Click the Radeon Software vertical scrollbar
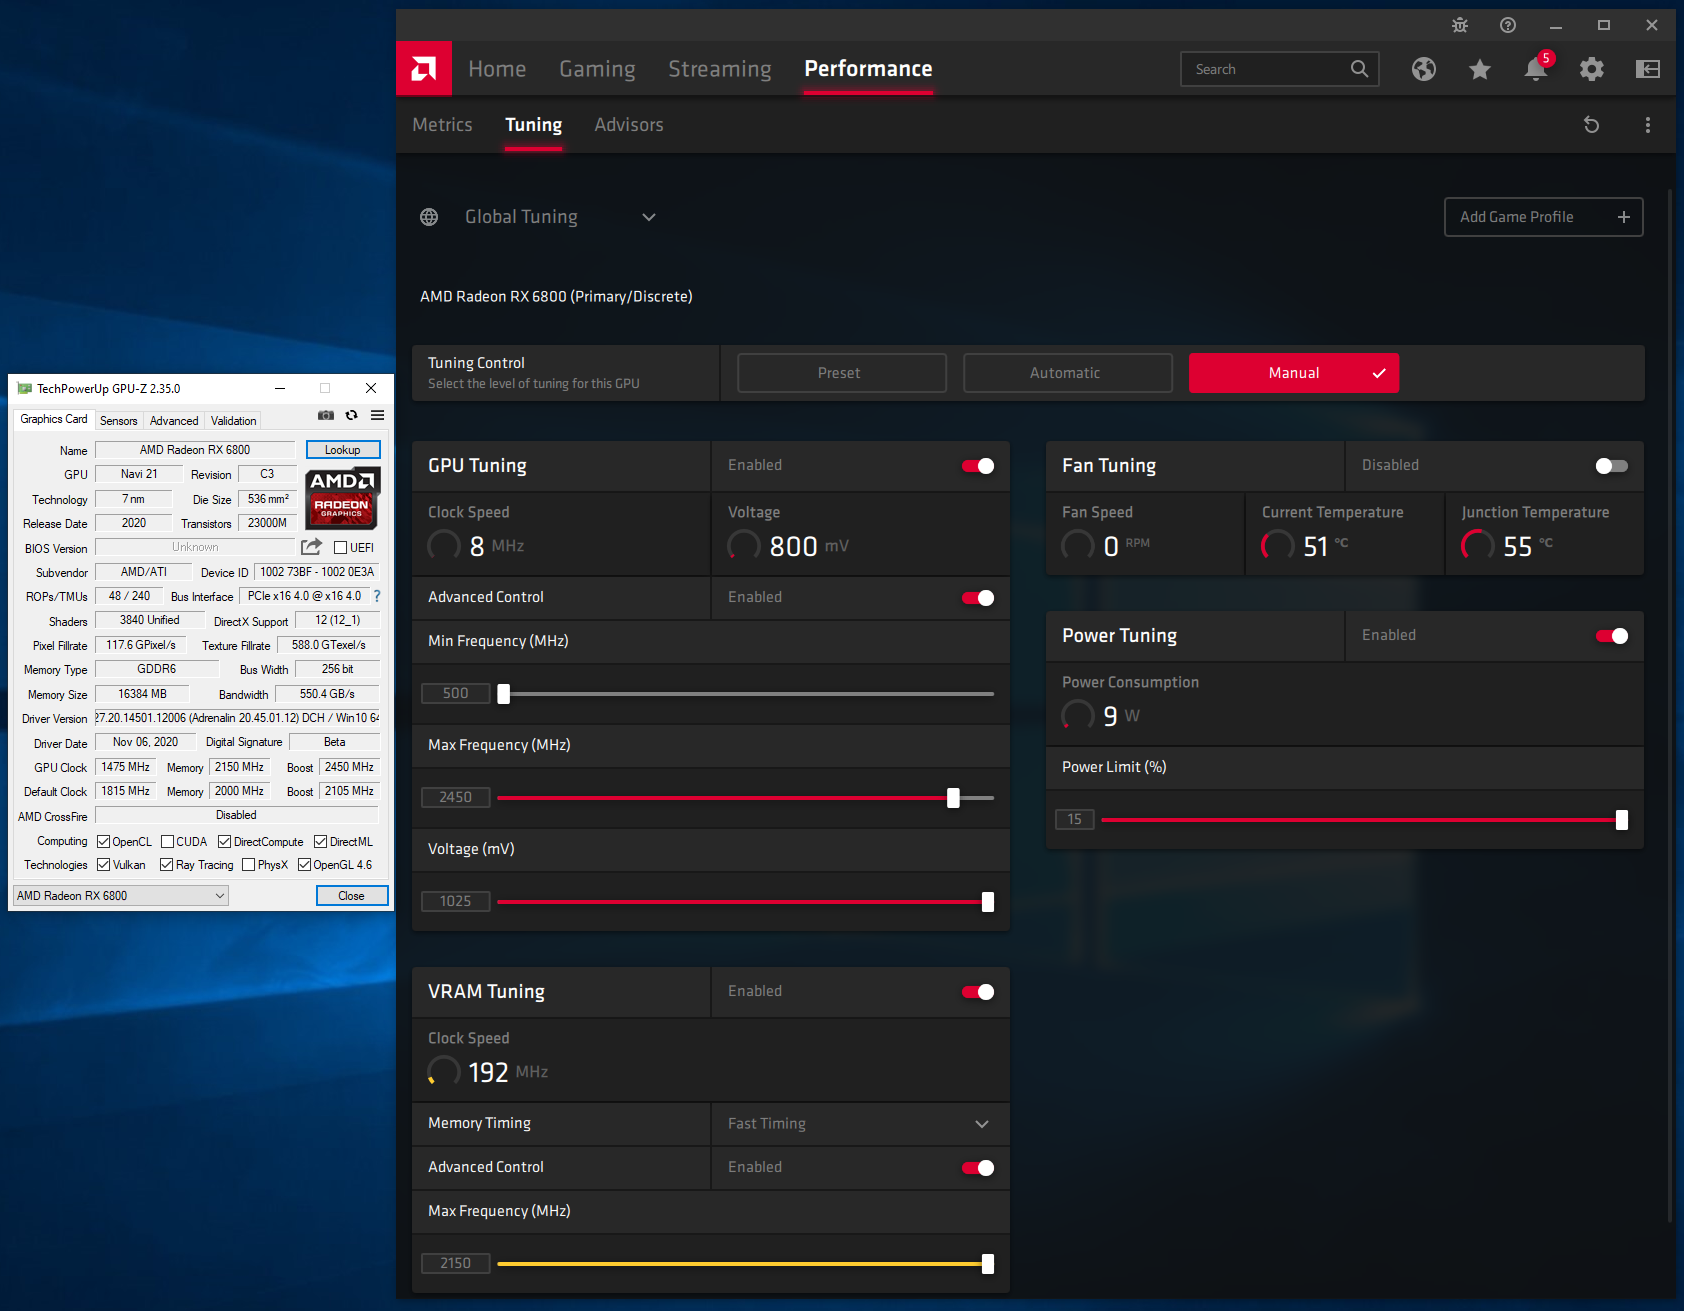 (x=1670, y=705)
